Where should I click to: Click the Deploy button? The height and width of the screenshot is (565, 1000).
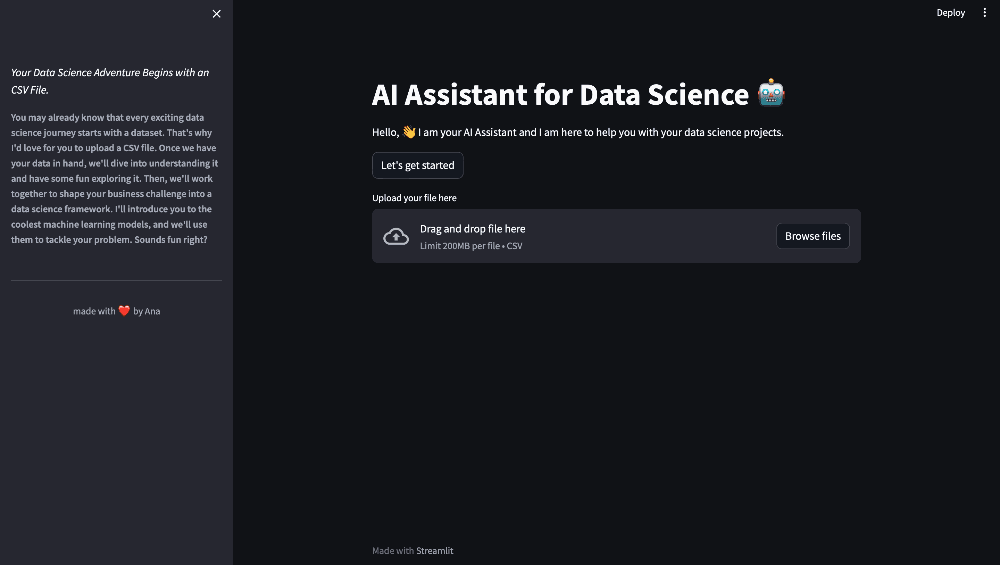(x=950, y=13)
